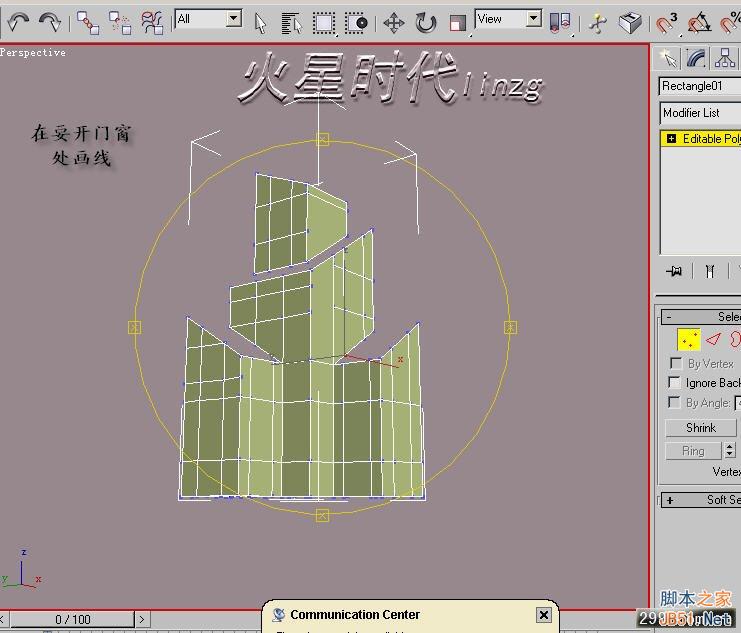Adjust the Ring spinner arrows
The image size is (741, 633).
tap(730, 451)
